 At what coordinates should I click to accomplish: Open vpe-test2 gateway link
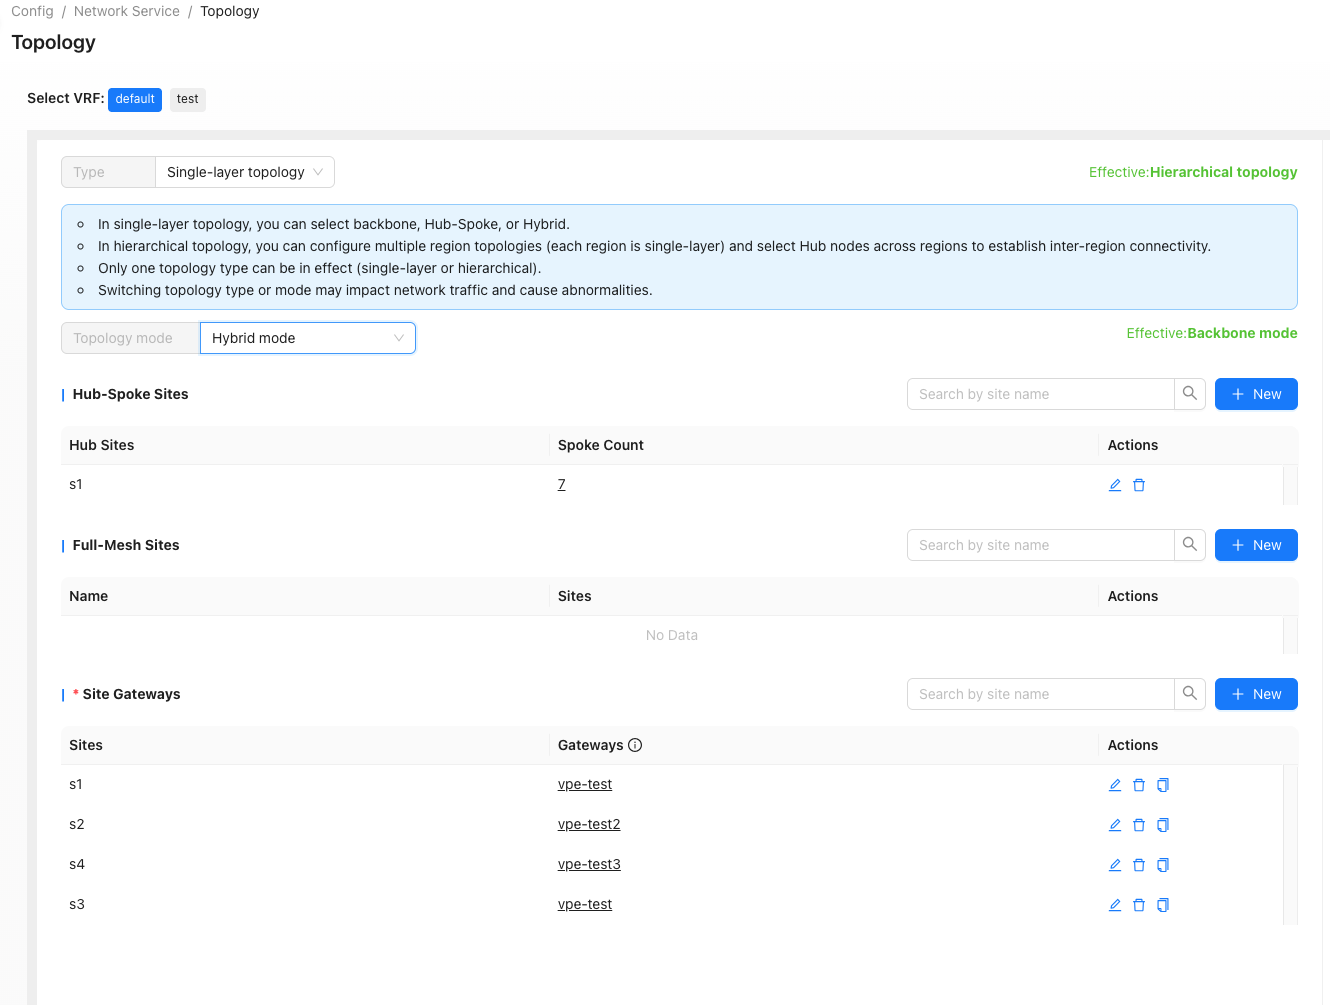click(x=589, y=824)
